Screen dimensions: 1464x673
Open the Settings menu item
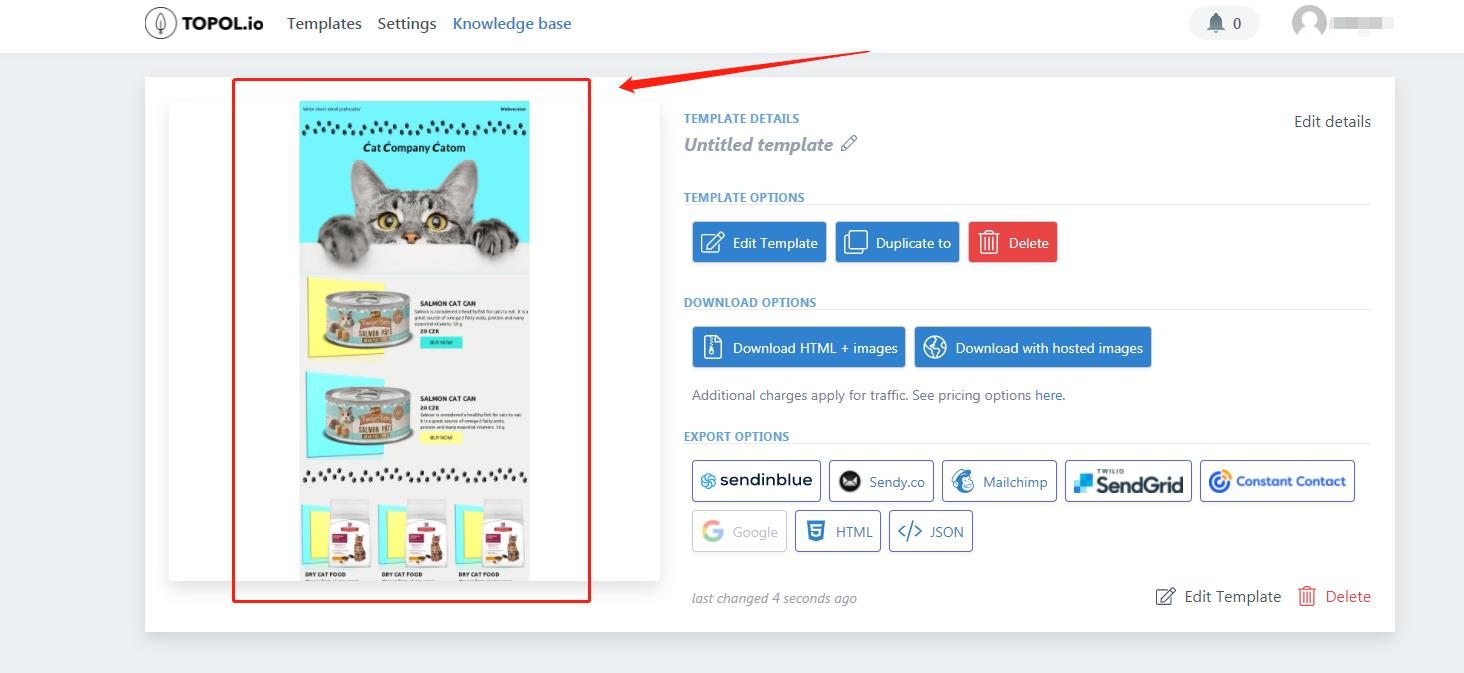[x=407, y=23]
